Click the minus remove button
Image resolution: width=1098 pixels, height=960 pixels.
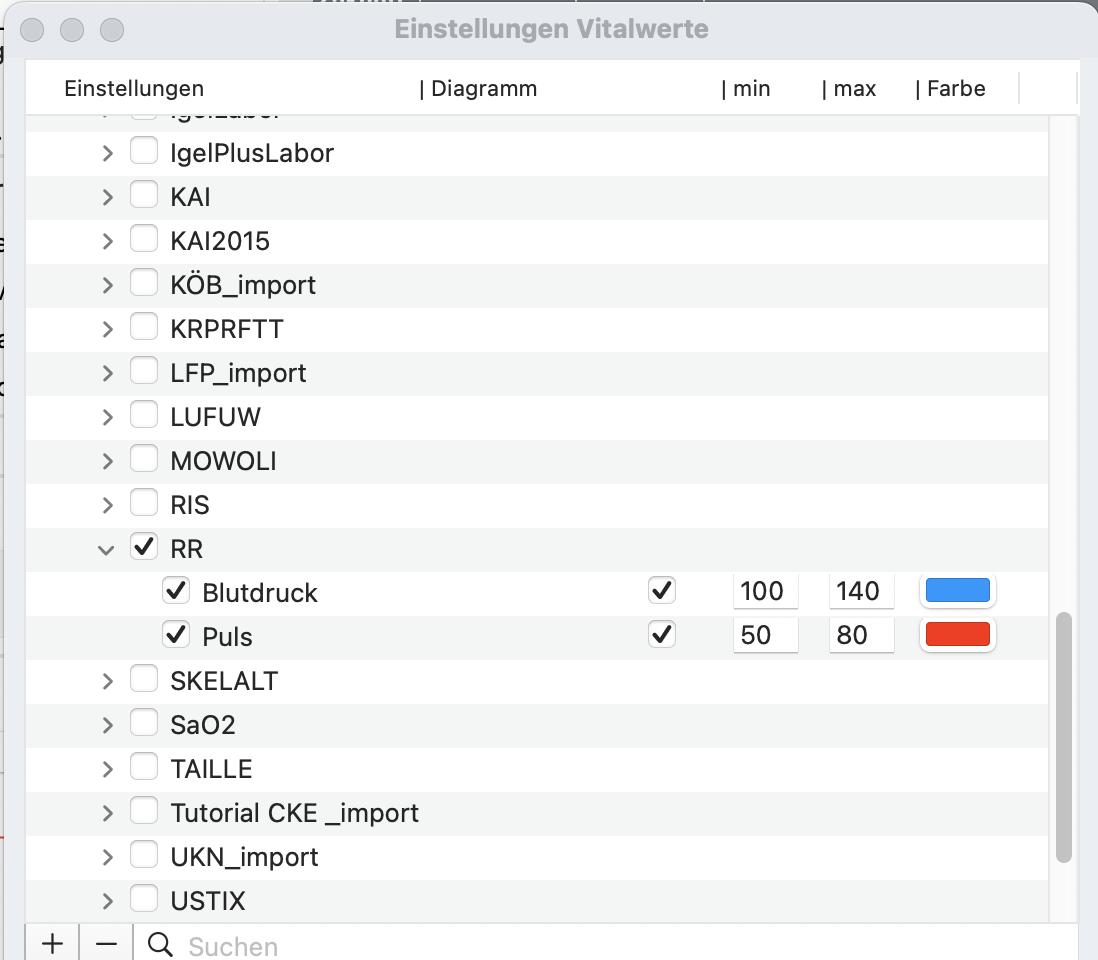[106, 944]
